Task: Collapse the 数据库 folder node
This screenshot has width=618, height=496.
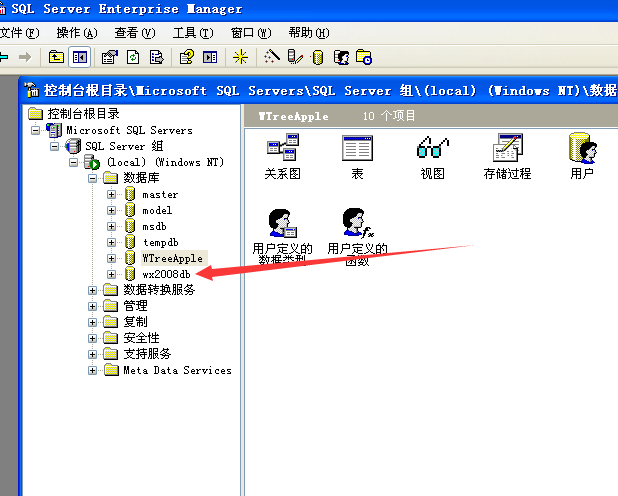Action: (x=92, y=178)
